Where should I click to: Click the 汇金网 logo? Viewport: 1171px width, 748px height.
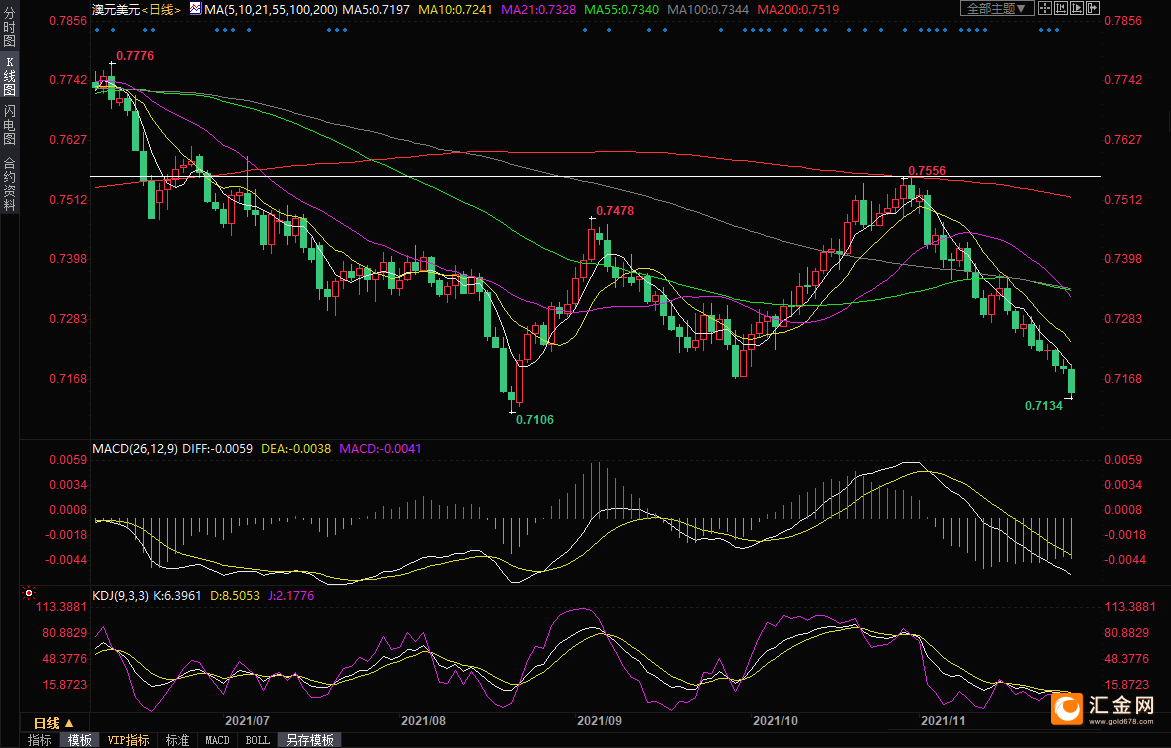tap(1107, 707)
